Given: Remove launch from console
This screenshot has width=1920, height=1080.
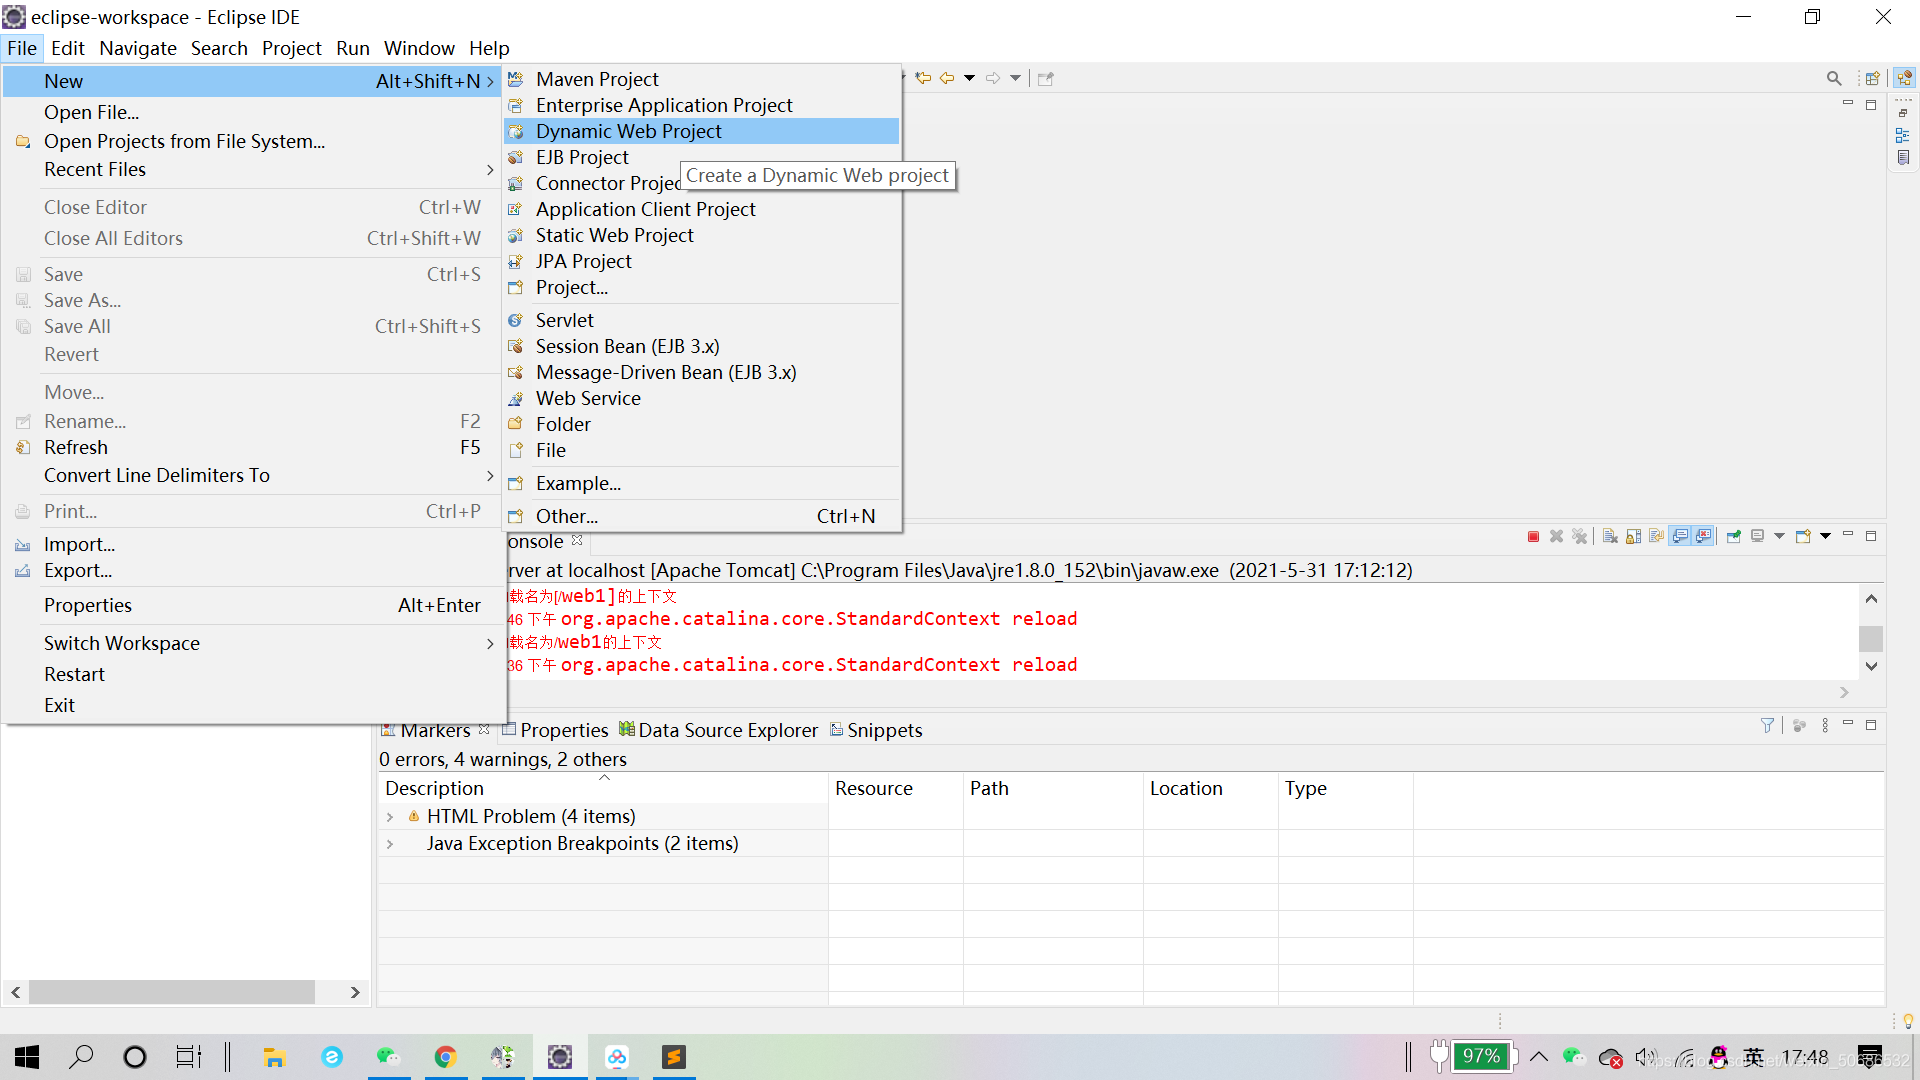Looking at the screenshot, I should point(1556,537).
